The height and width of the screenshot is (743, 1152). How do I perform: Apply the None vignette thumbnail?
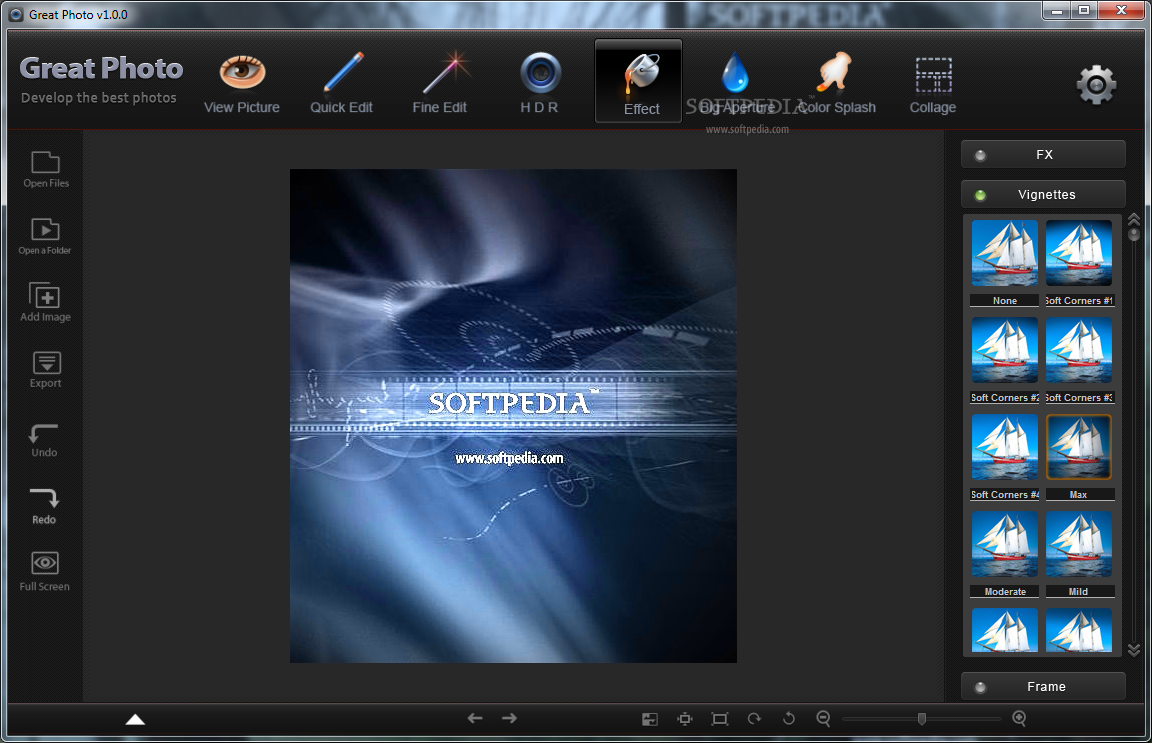[x=1005, y=253]
